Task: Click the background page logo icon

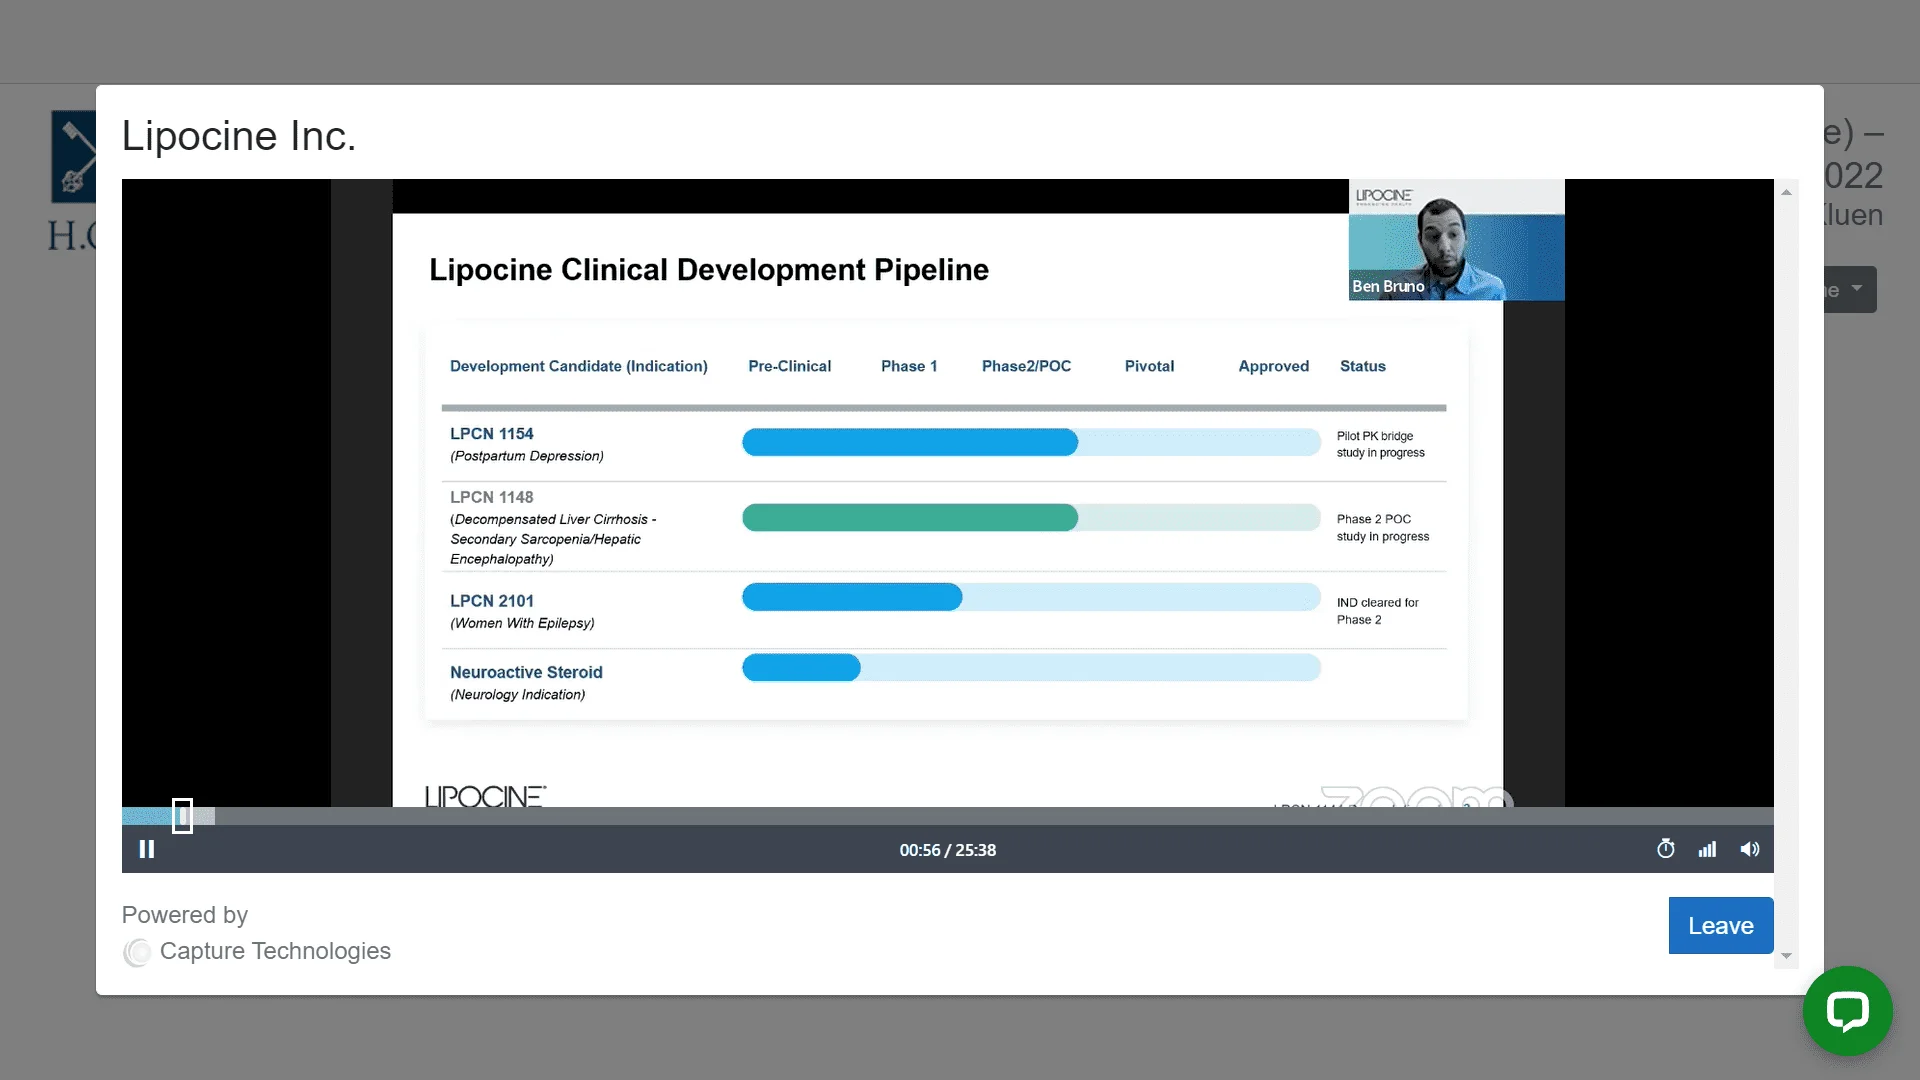Action: (x=74, y=157)
